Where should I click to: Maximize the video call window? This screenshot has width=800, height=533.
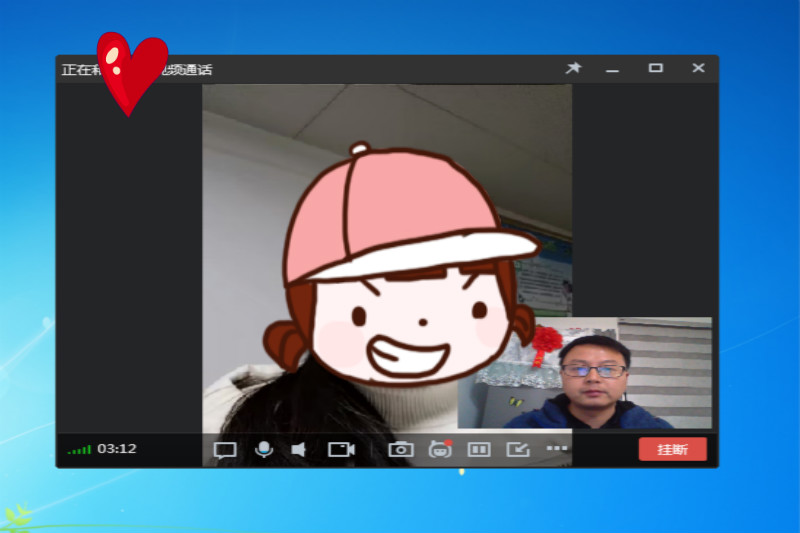coord(656,69)
